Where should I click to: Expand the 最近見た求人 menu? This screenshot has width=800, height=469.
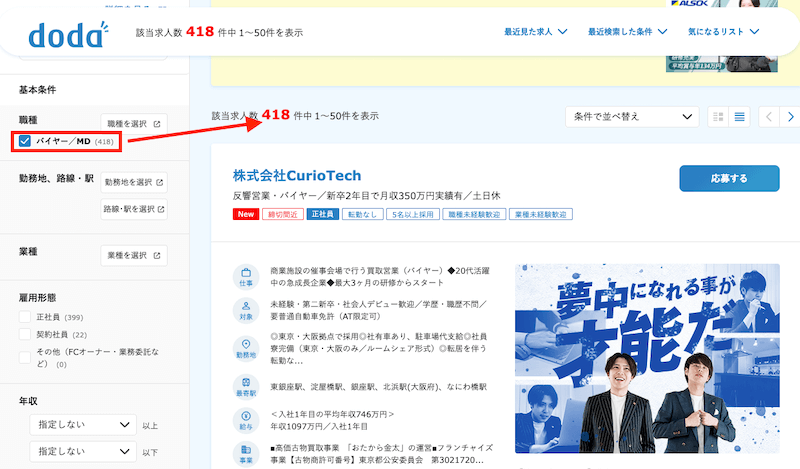click(x=535, y=32)
